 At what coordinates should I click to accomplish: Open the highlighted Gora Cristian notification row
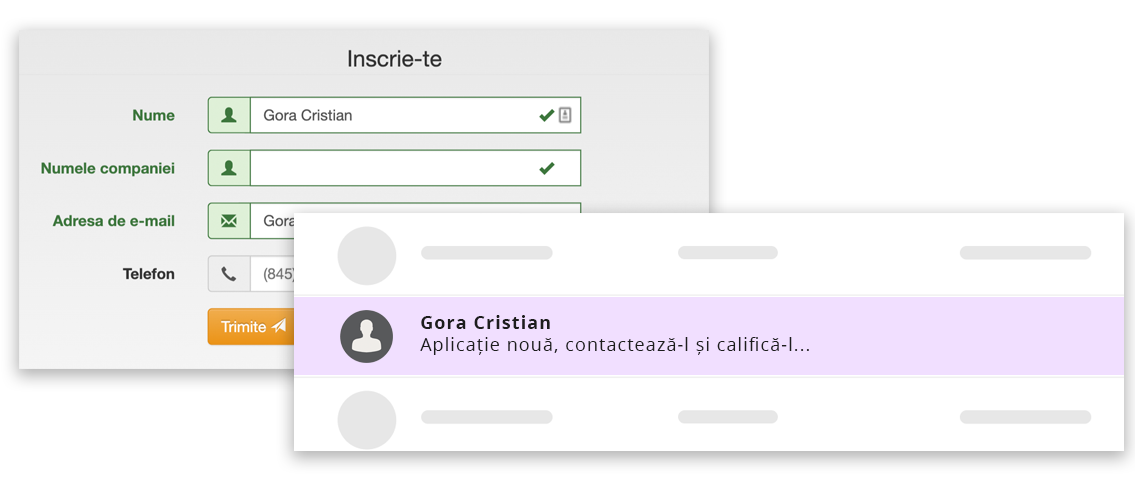(x=709, y=336)
